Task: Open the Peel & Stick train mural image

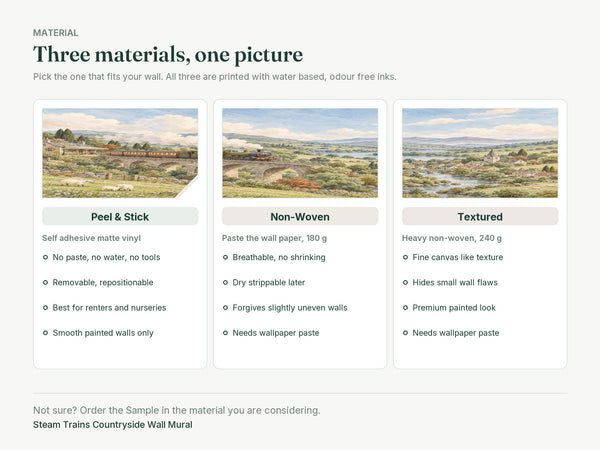Action: click(x=120, y=153)
